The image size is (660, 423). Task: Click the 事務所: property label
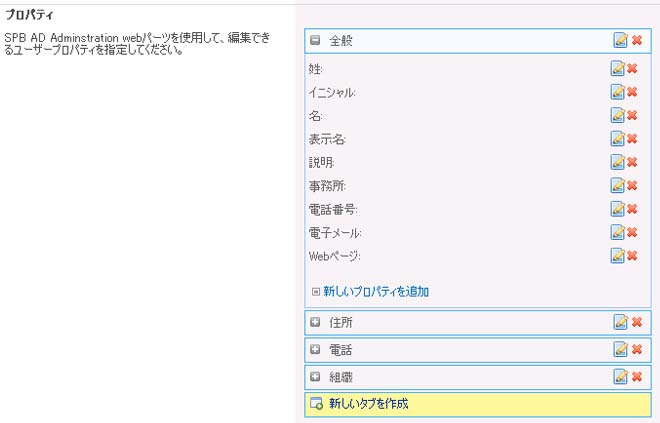[327, 186]
